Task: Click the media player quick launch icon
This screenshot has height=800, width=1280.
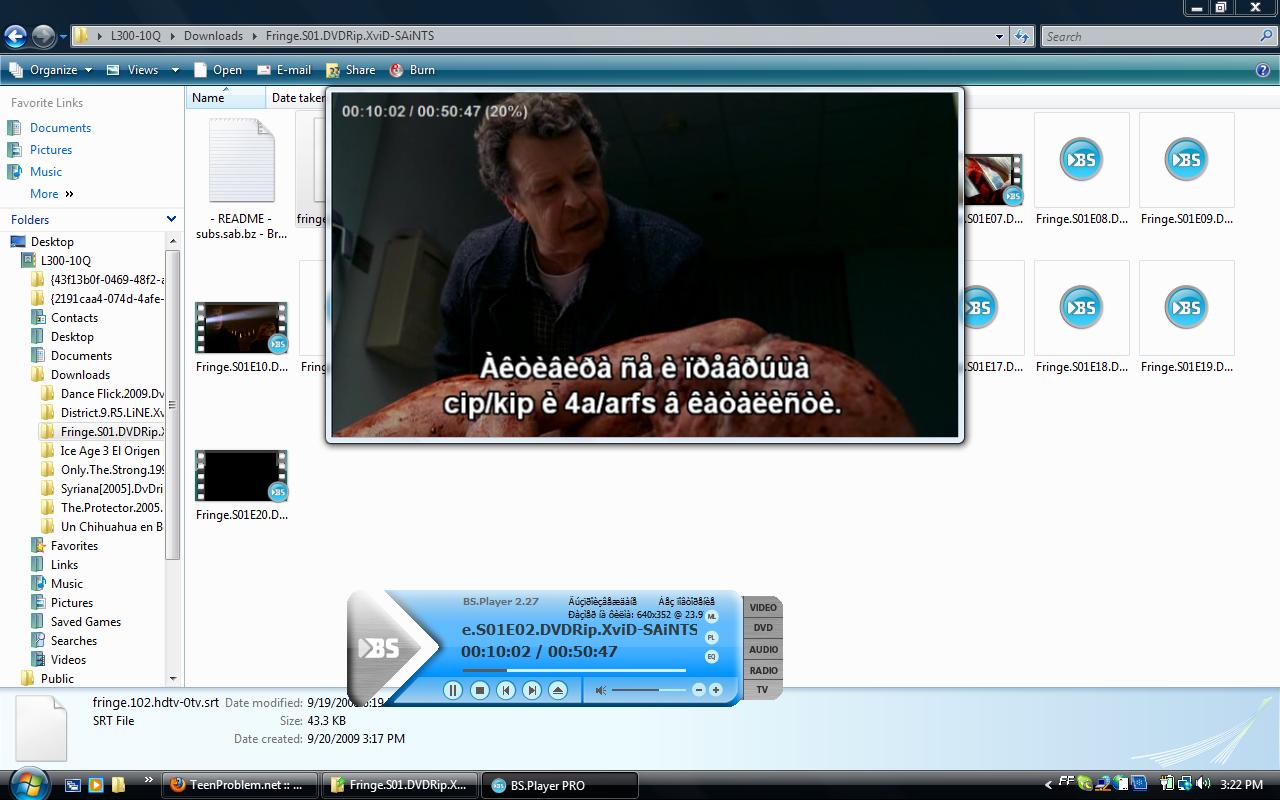Action: pos(96,785)
